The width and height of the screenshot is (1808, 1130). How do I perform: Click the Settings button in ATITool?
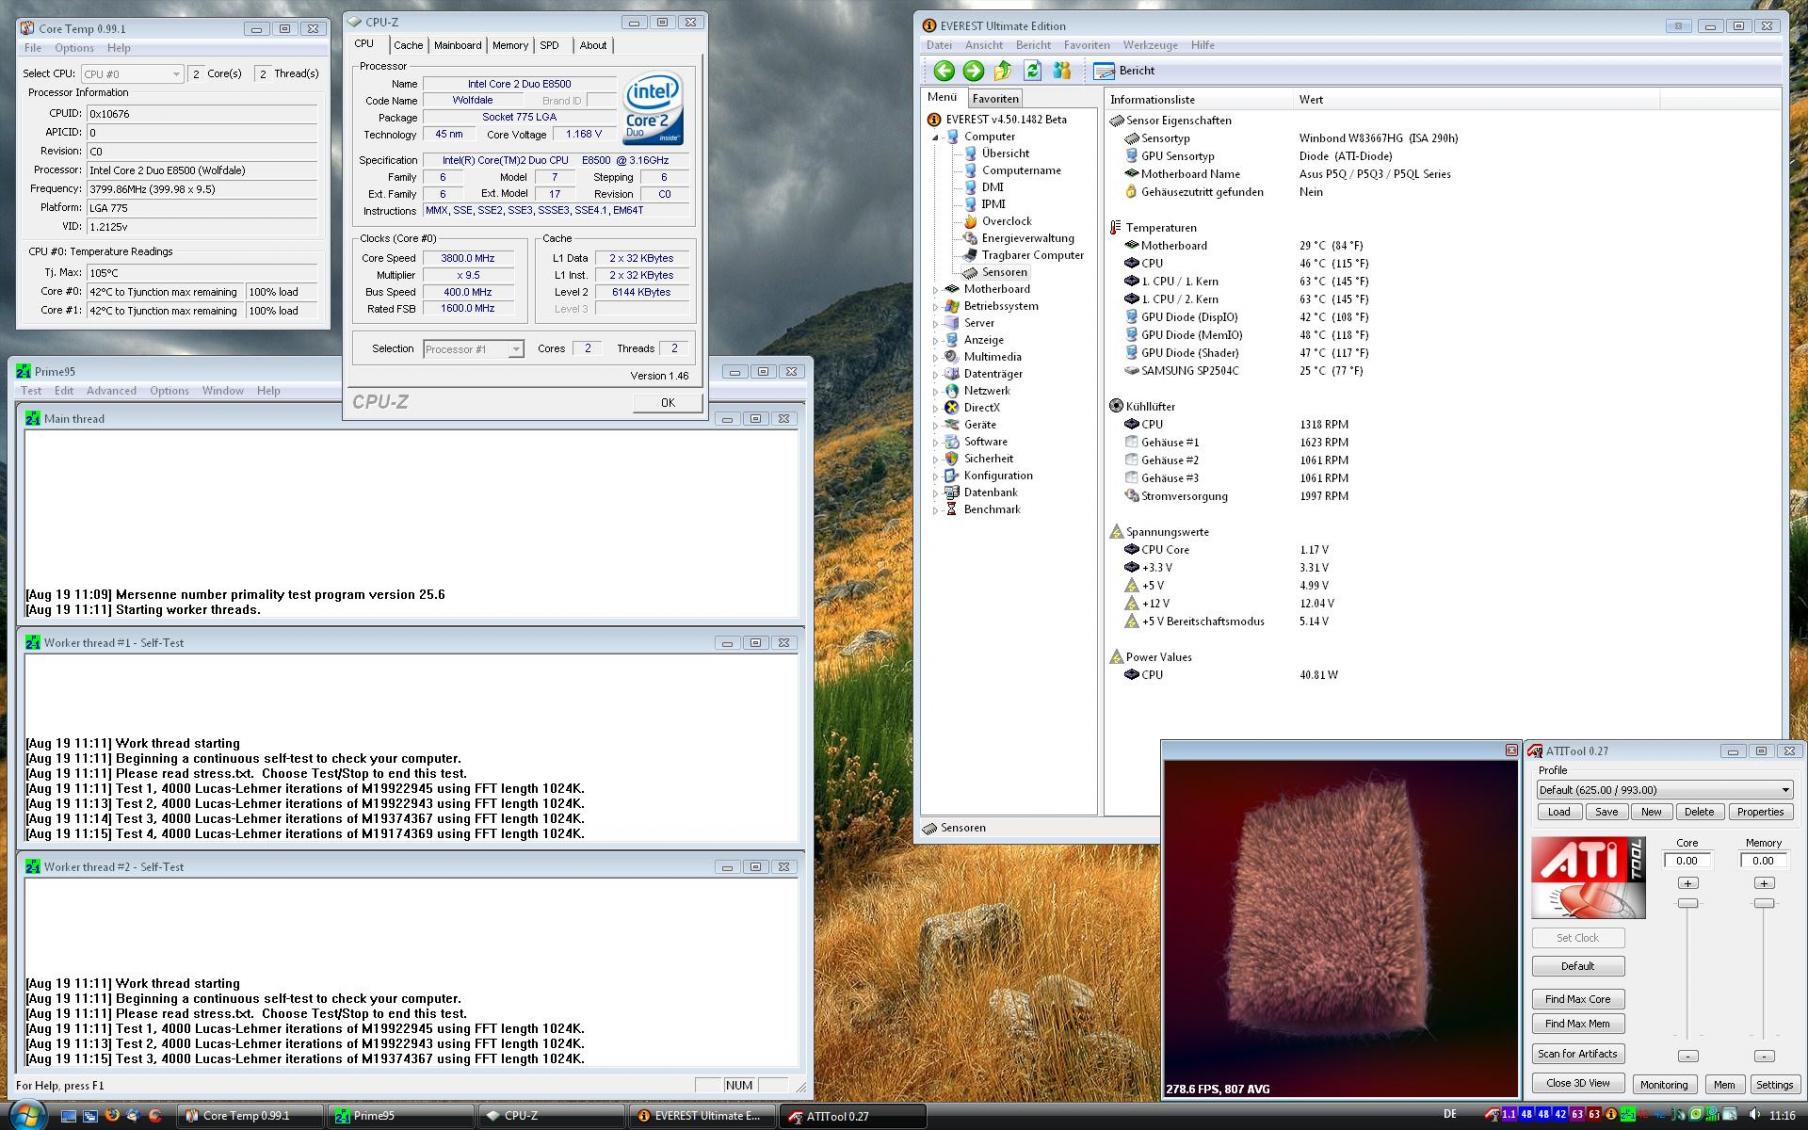click(1774, 1084)
